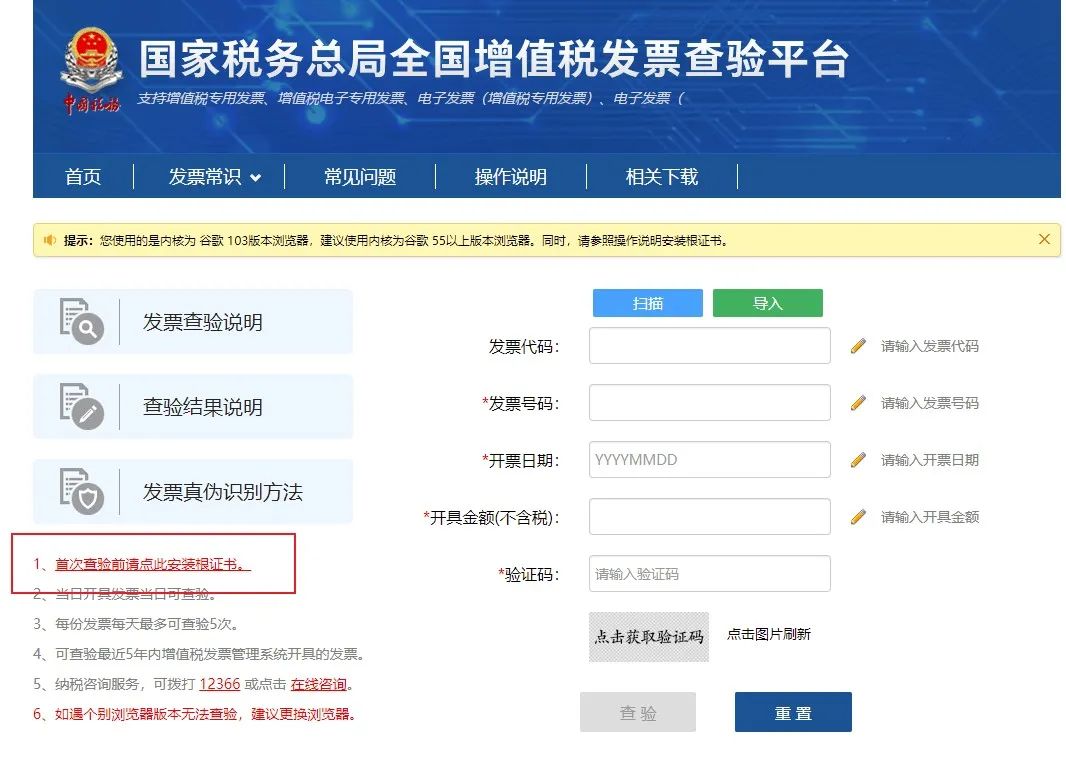This screenshot has height=762, width=1066.
Task: Open the 发票真伪识别方法 panel
Action: coord(193,491)
